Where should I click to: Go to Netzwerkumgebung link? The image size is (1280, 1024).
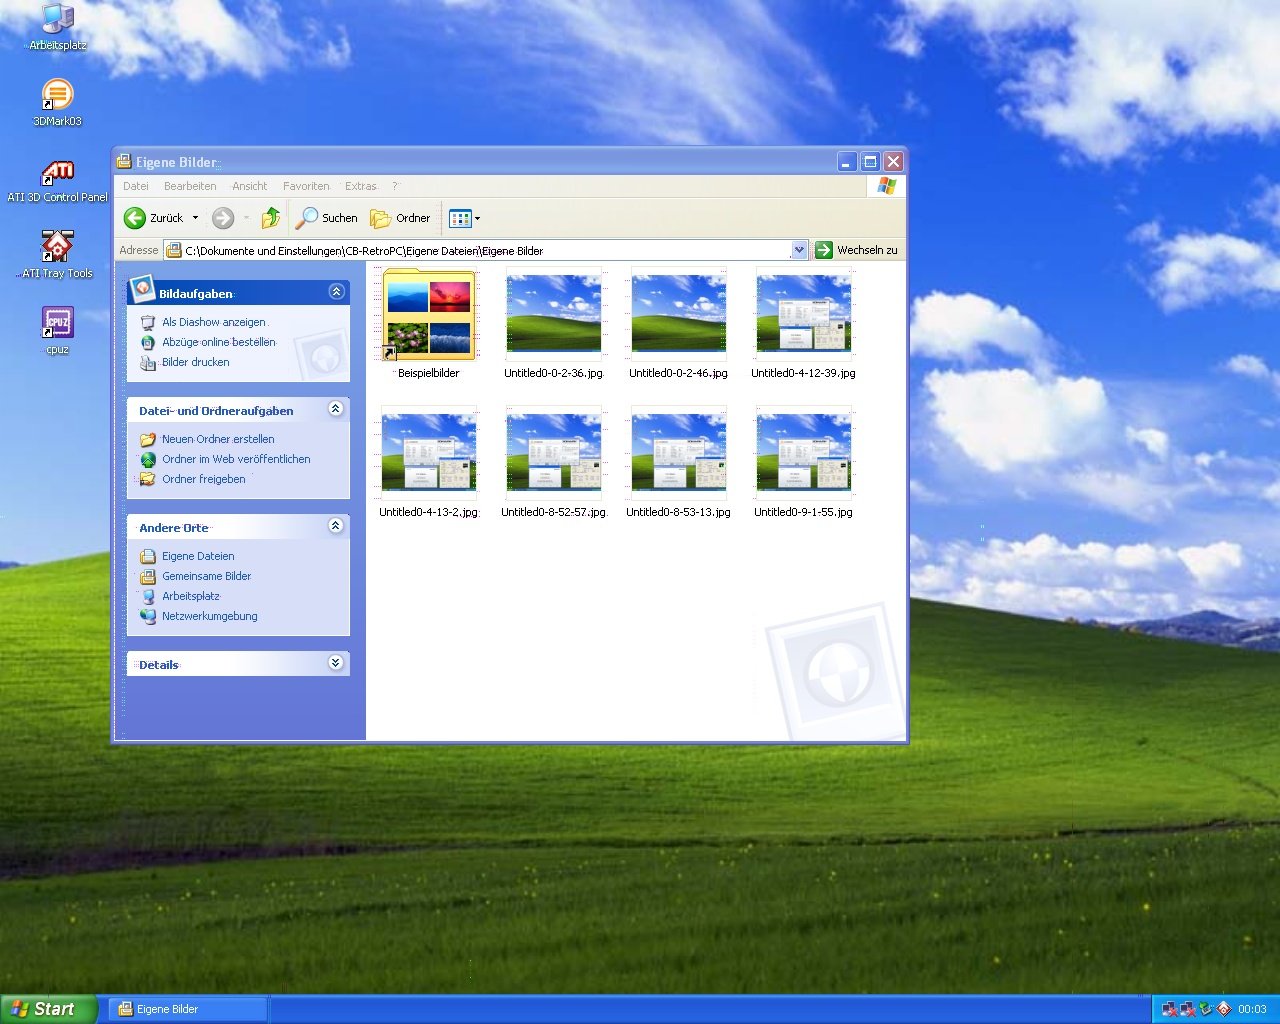(210, 616)
